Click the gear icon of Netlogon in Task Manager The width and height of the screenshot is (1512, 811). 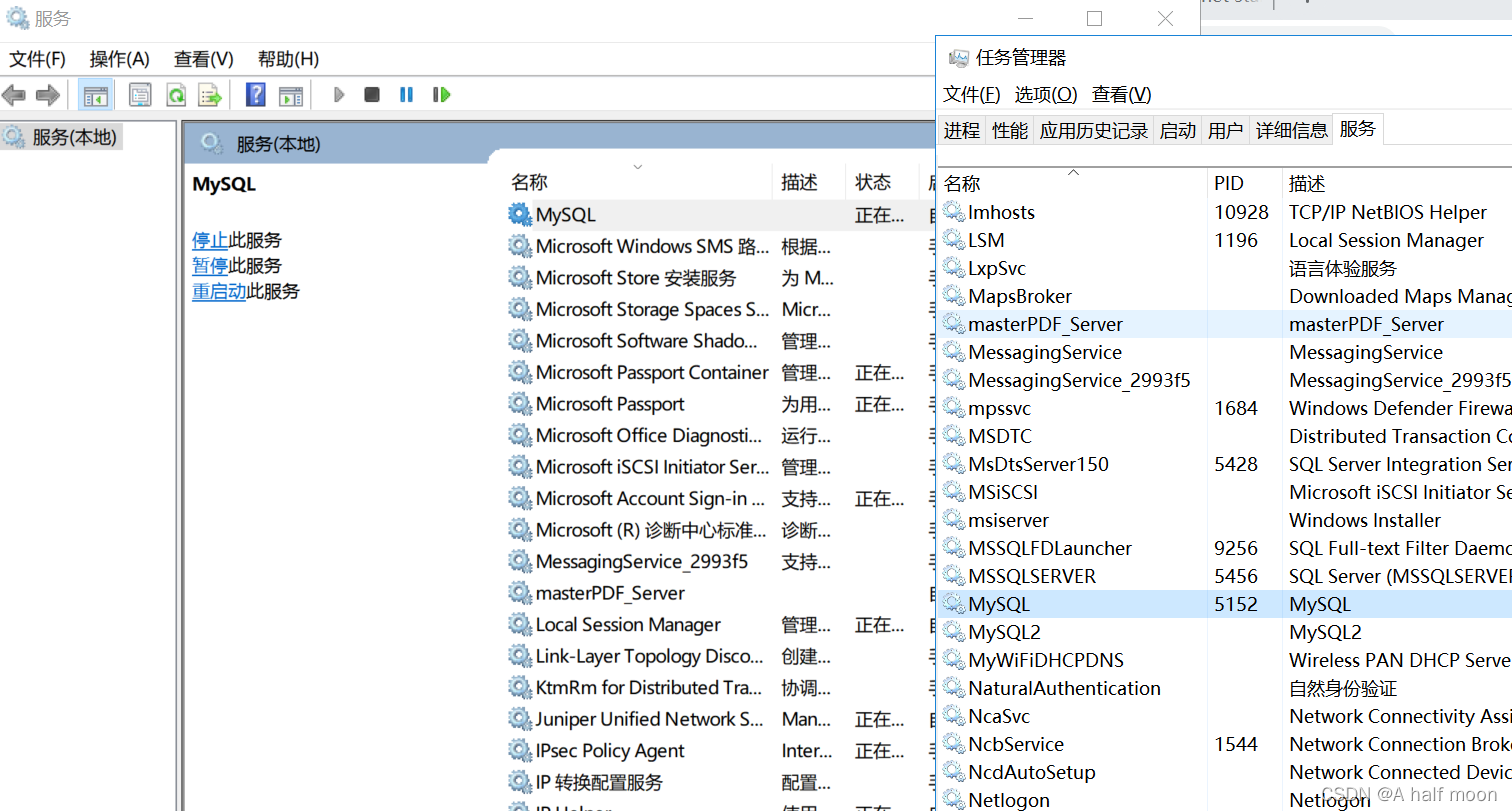954,800
